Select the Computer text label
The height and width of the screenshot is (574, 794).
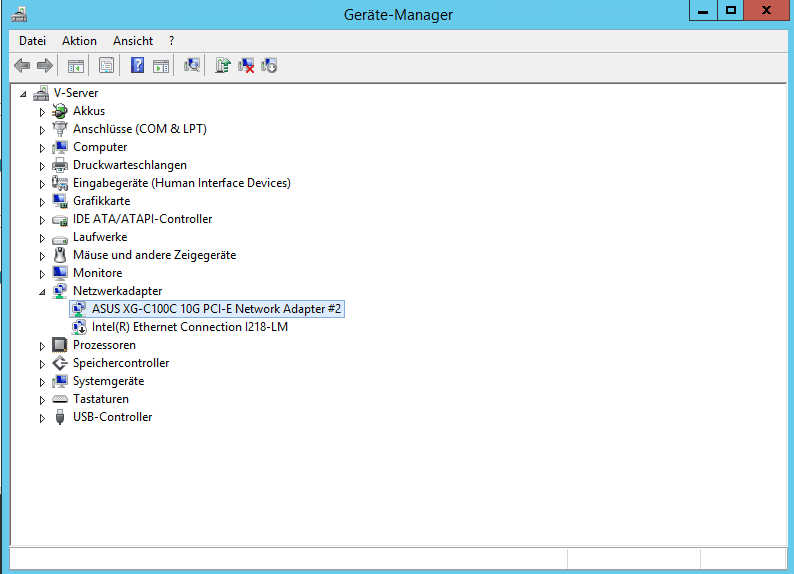pos(100,147)
